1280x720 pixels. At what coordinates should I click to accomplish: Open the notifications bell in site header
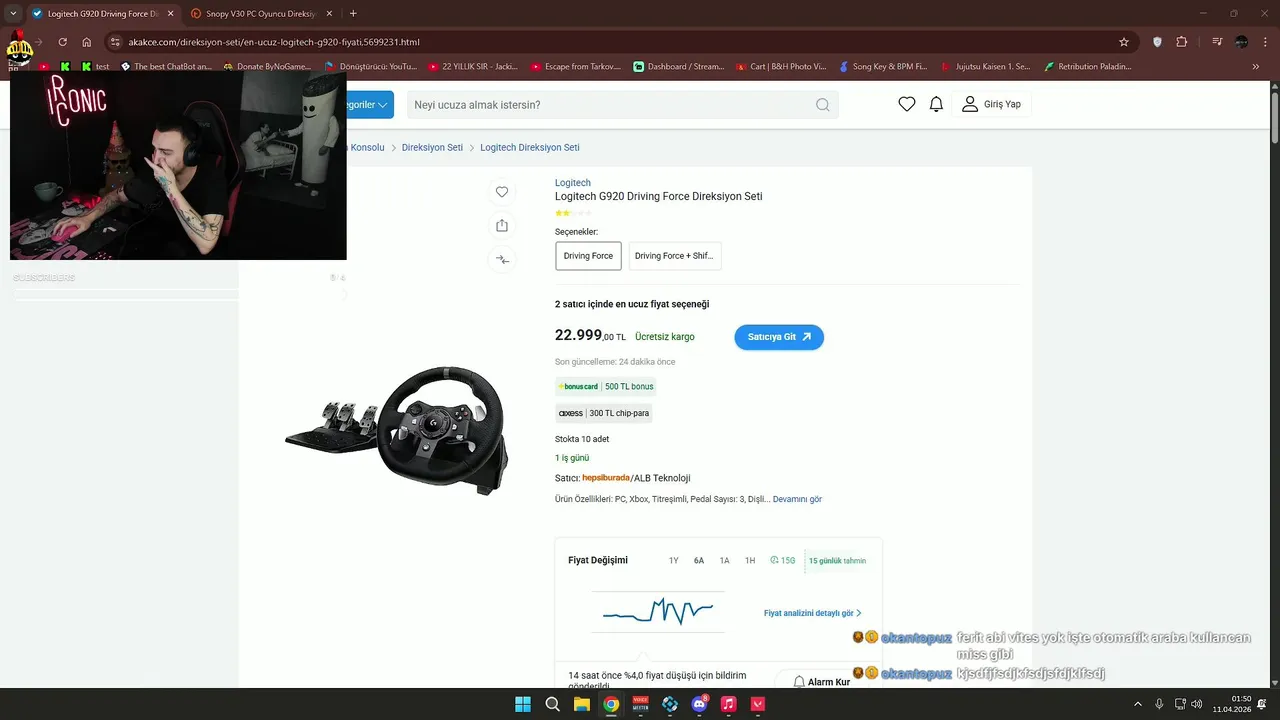pos(936,104)
